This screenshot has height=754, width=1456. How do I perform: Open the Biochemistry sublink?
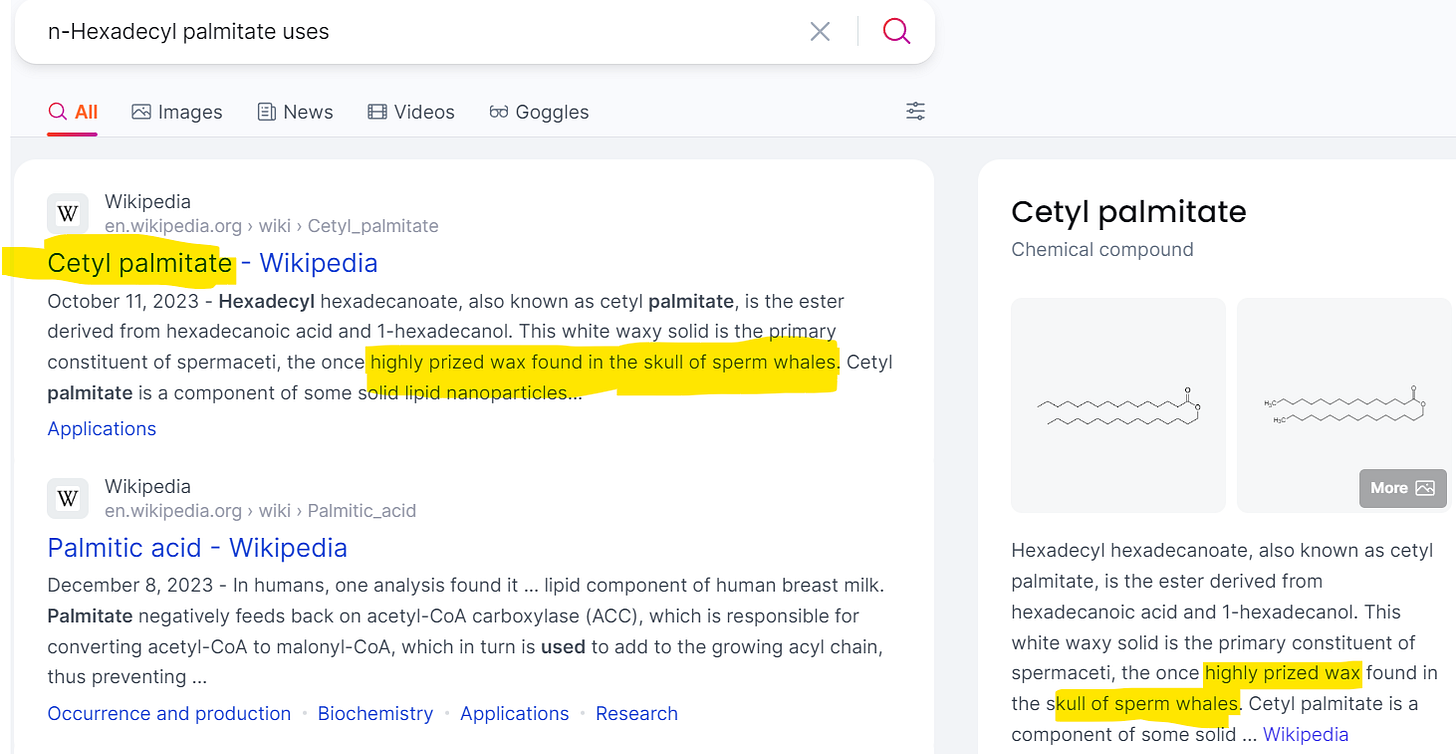pos(375,714)
